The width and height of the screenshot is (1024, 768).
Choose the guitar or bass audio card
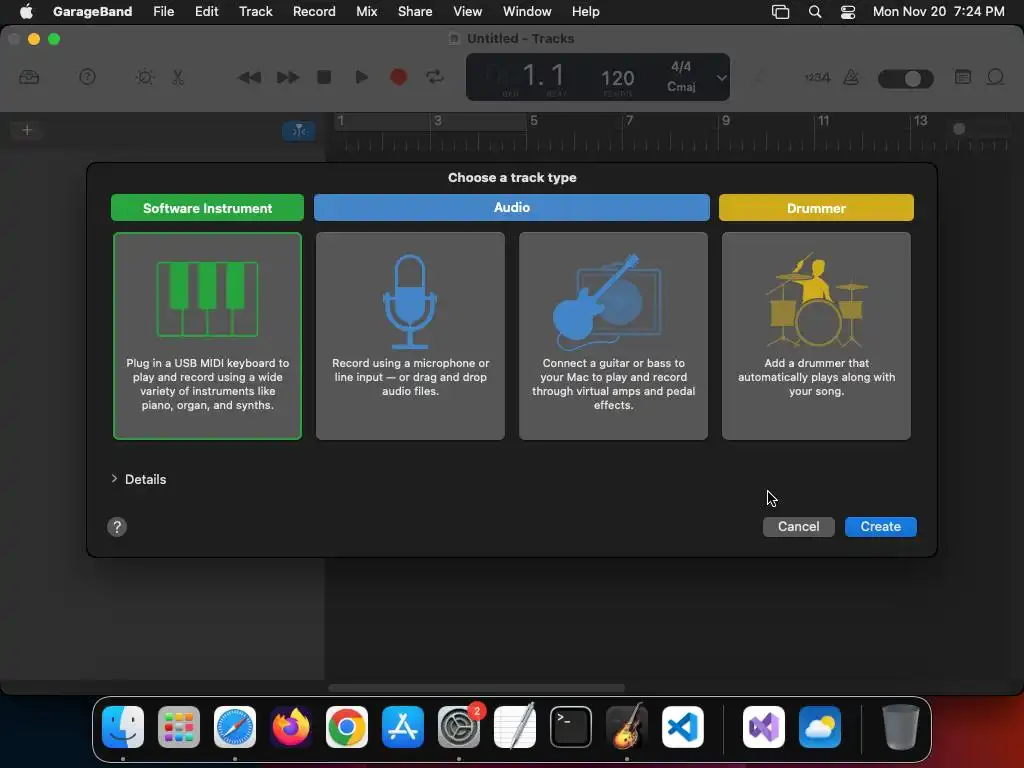(x=613, y=336)
